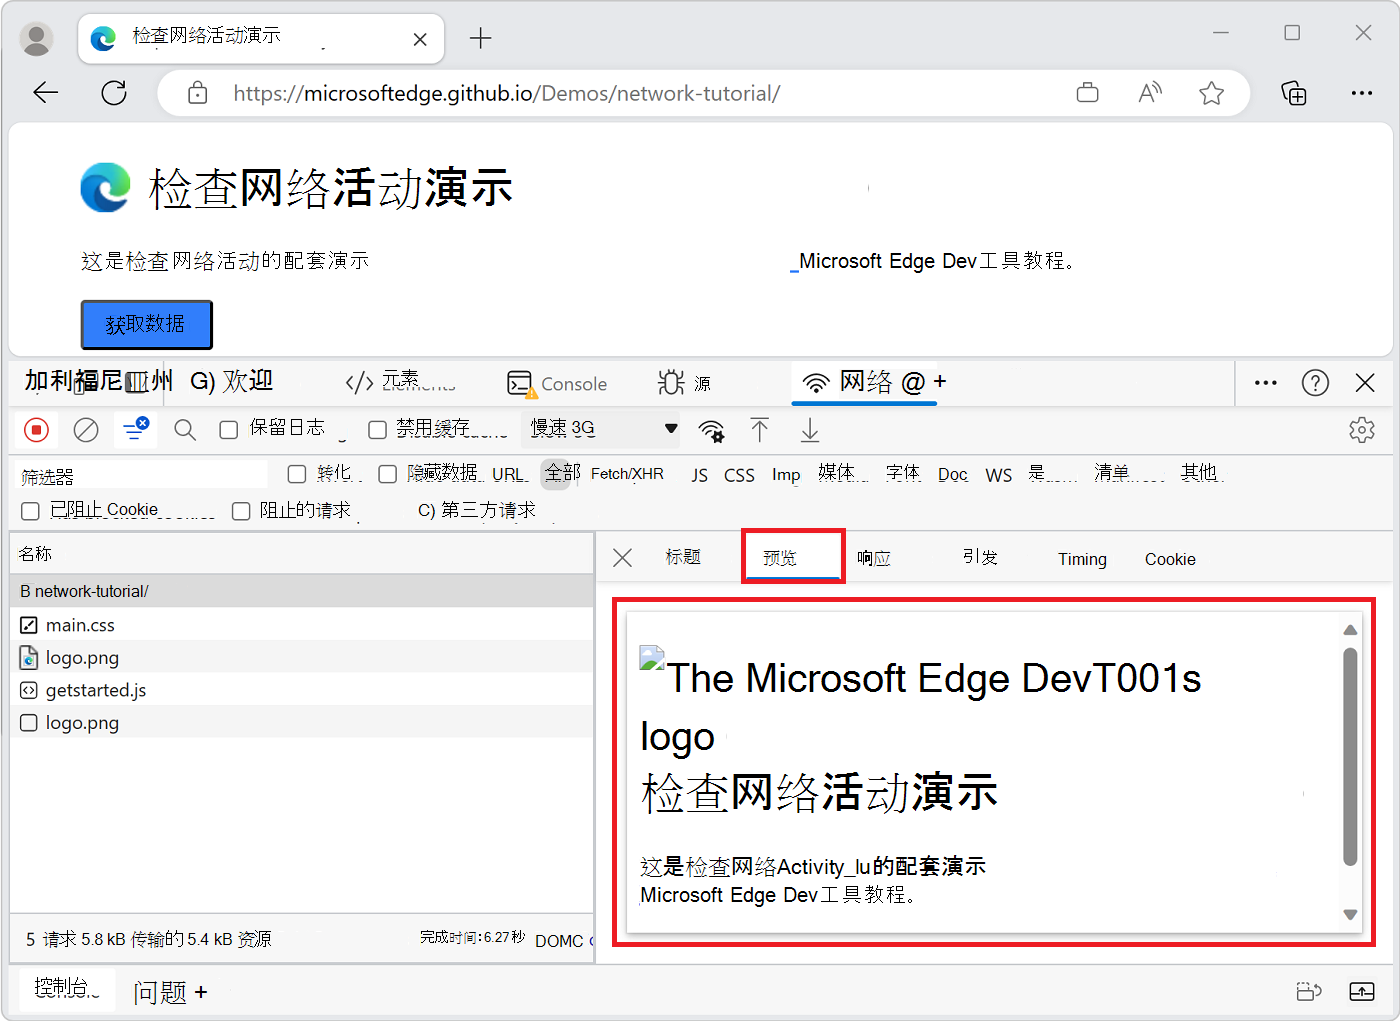Open DevTools help question mark icon
Screen dimensions: 1400x1021
click(1315, 383)
